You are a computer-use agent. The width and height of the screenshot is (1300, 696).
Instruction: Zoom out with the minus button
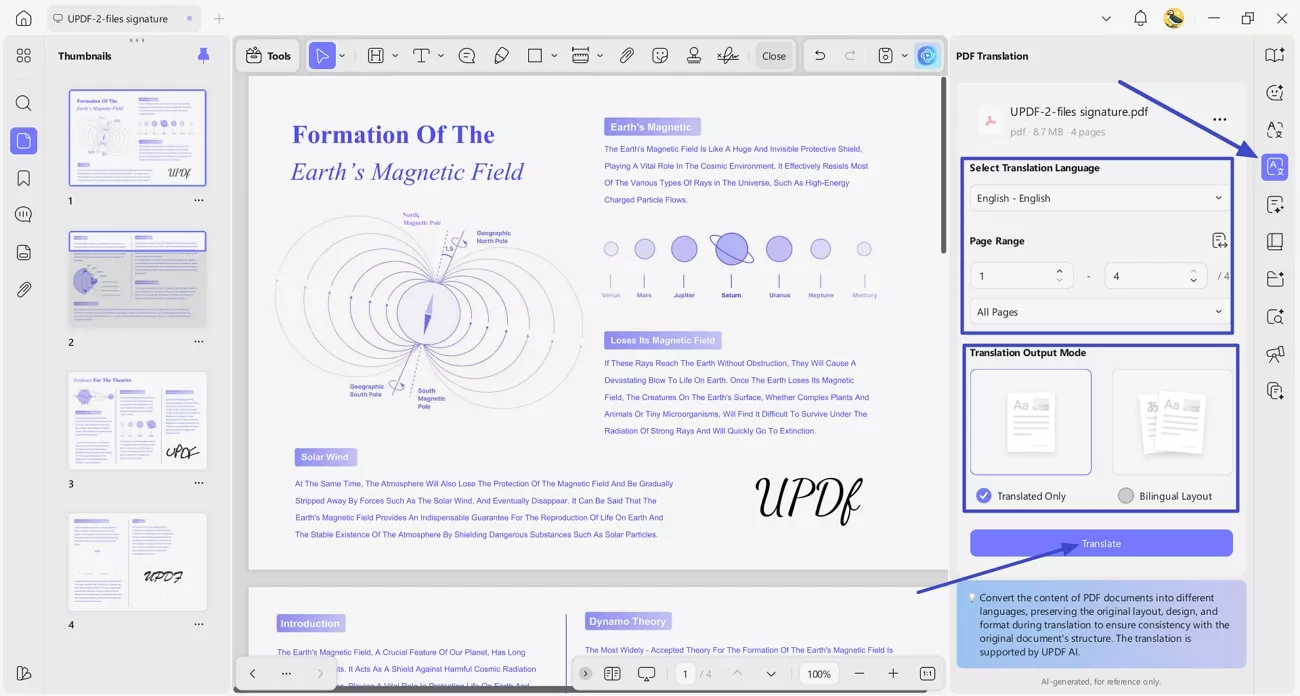click(x=859, y=674)
